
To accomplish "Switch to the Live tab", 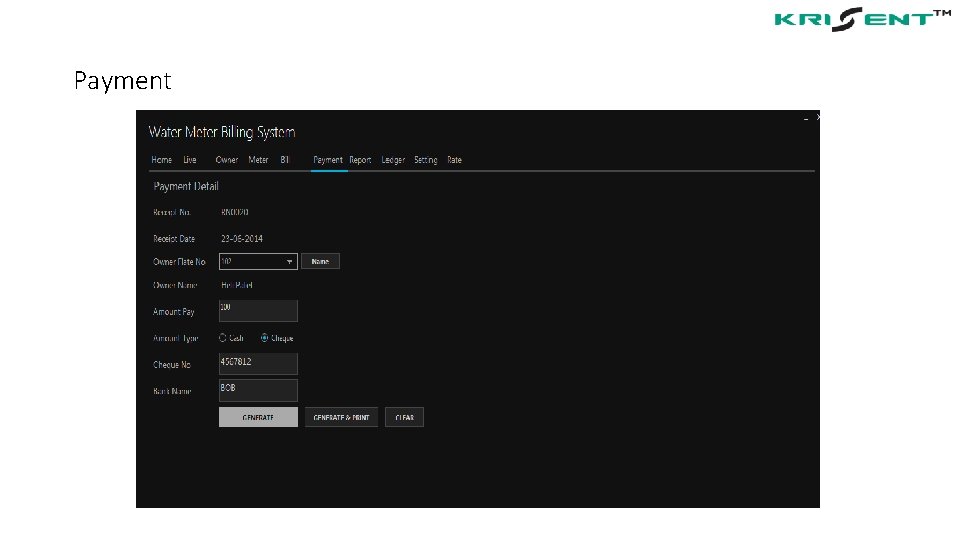I will point(190,160).
